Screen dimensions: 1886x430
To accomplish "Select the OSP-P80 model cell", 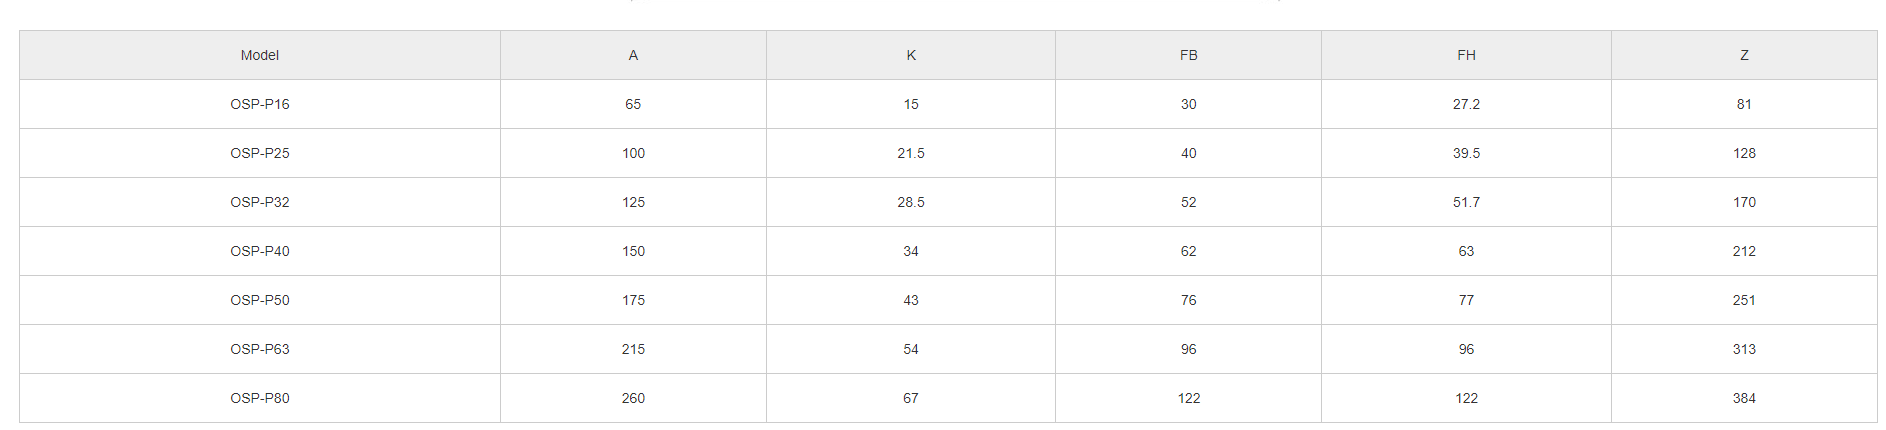I will click(260, 398).
